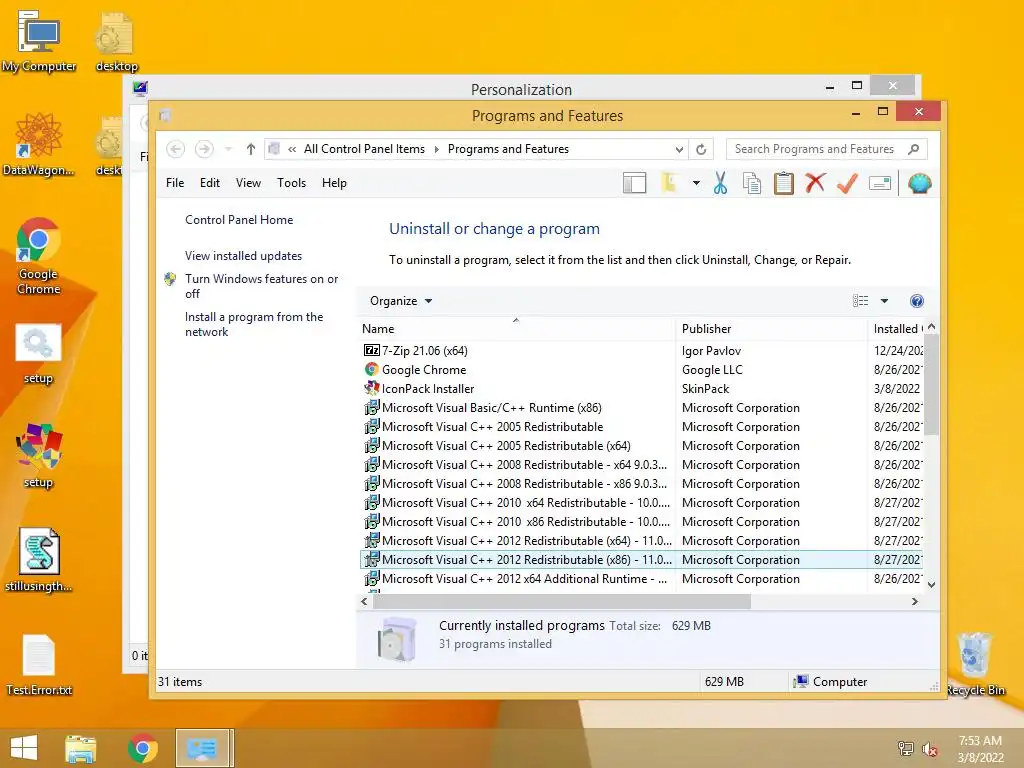Open the Help menu
Screen dimensions: 1024x768
pos(334,183)
